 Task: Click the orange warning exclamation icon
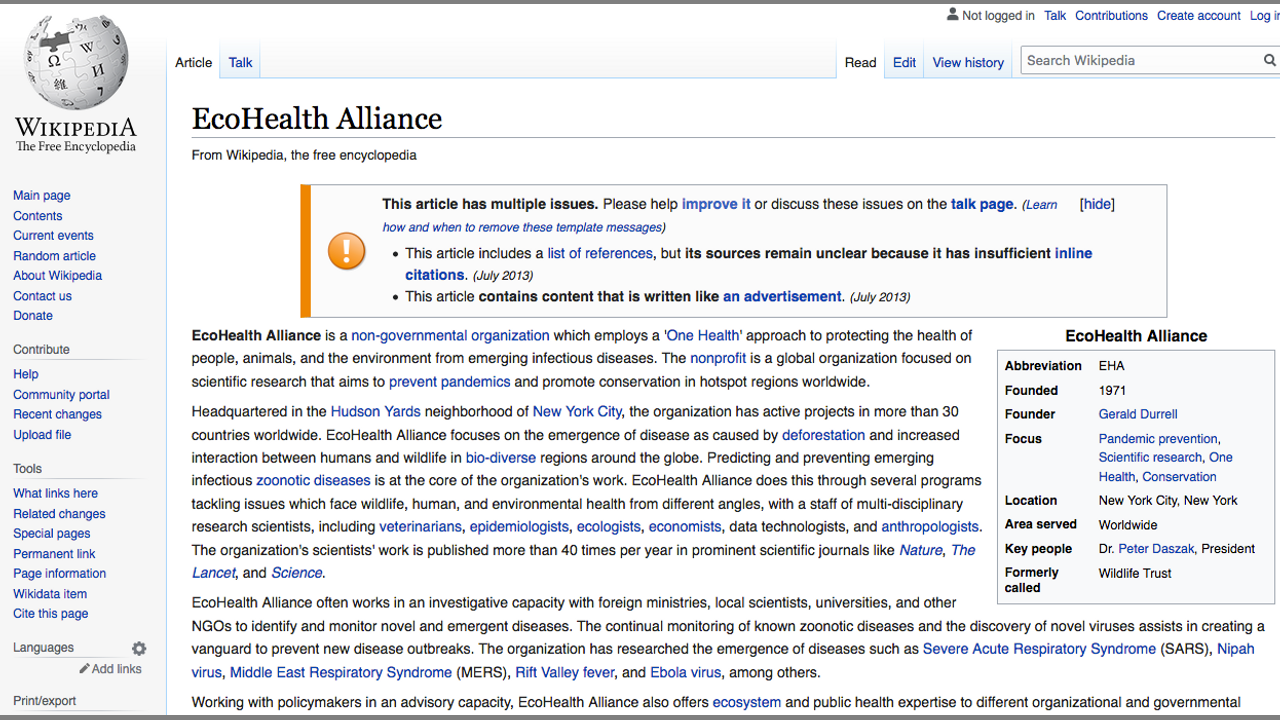pos(347,250)
